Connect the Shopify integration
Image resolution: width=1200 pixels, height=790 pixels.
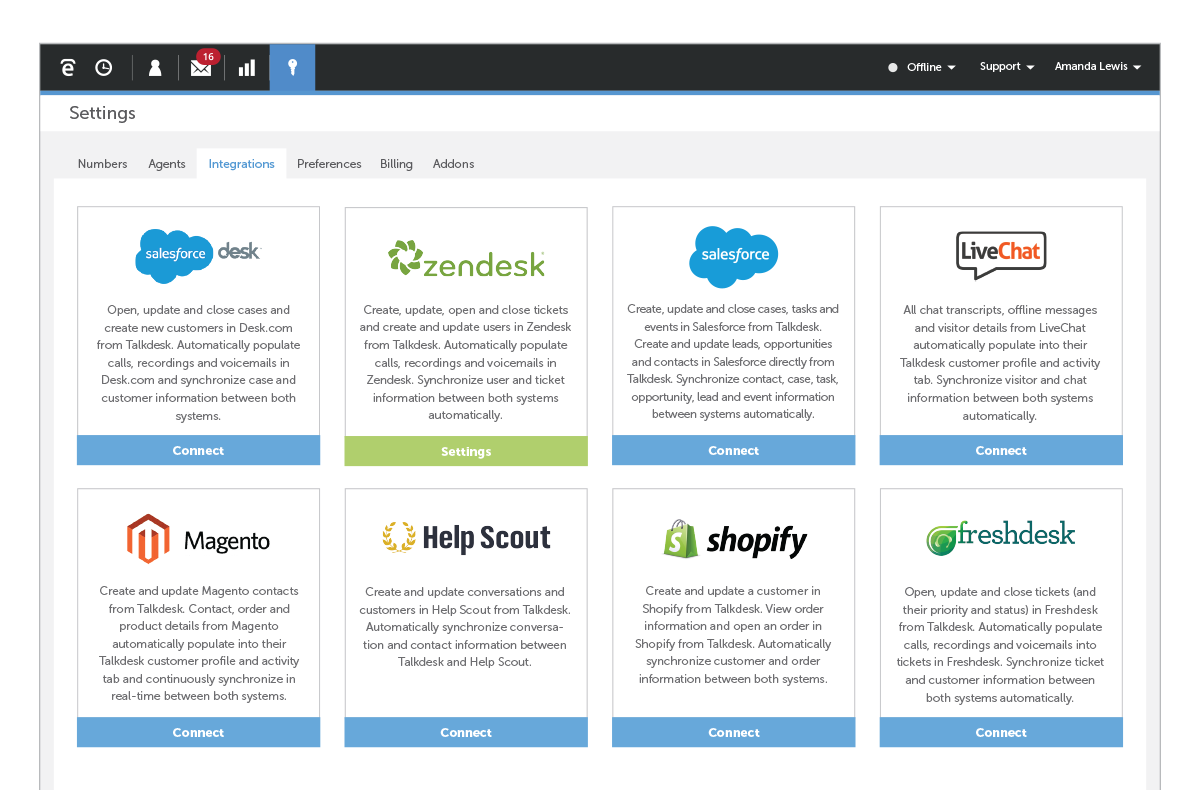coord(734,732)
